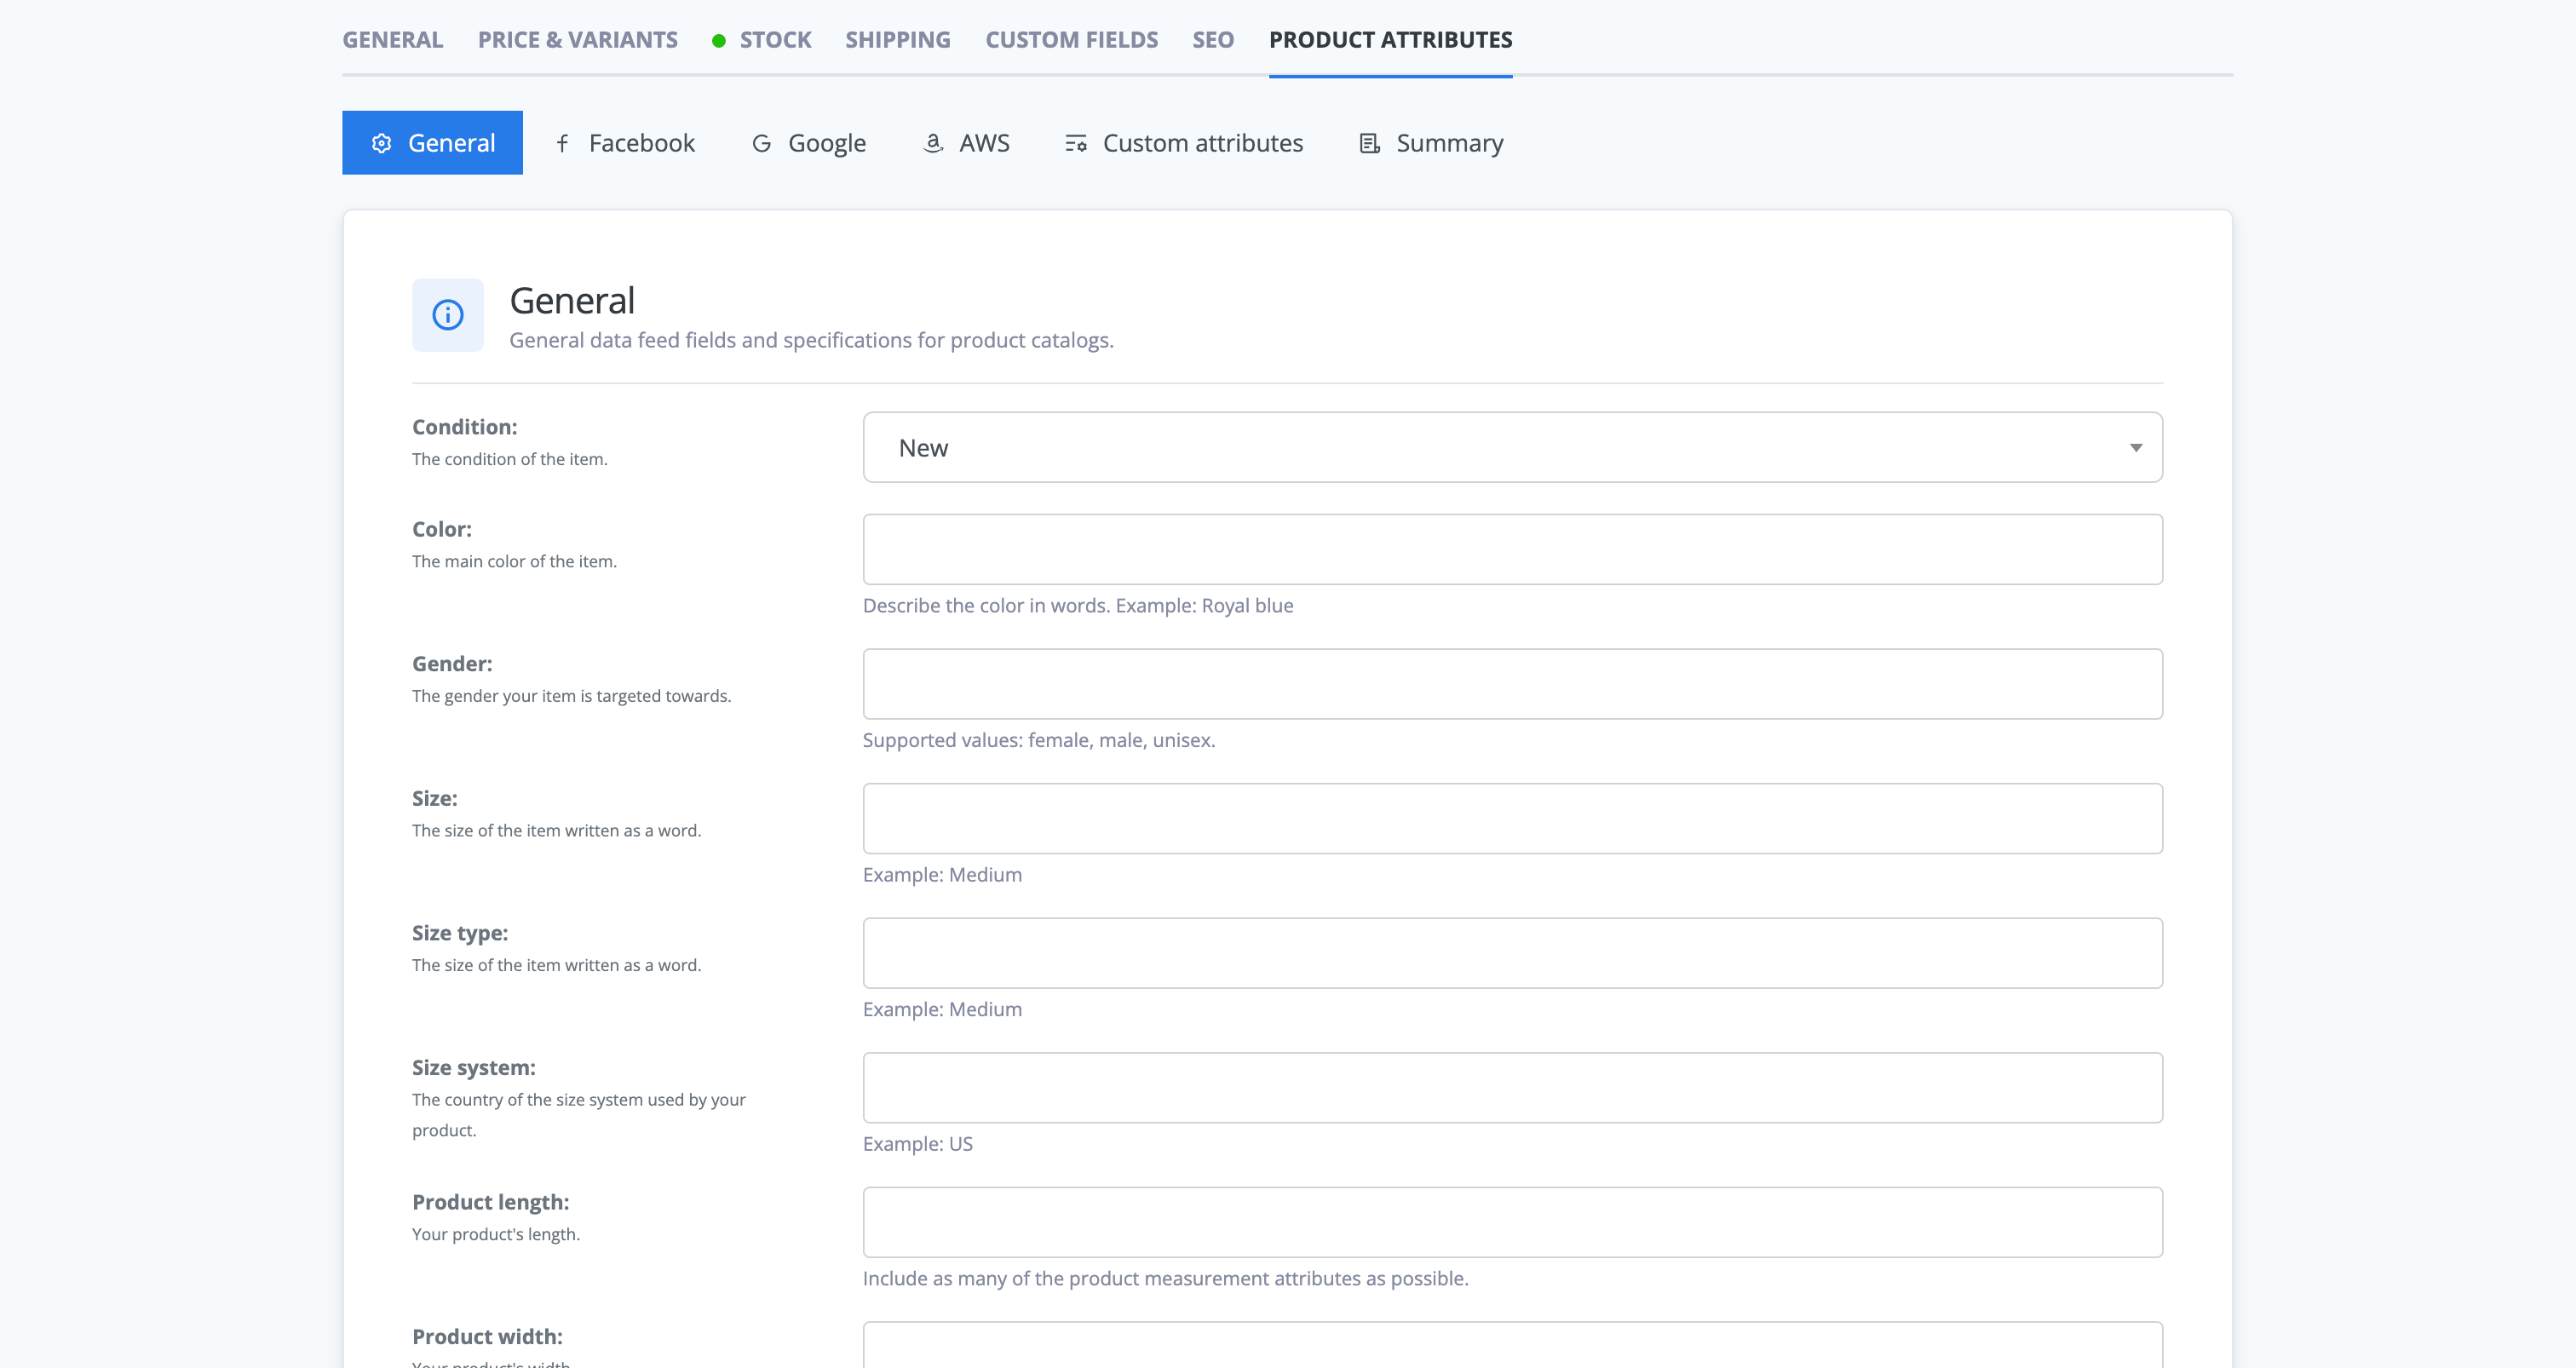Click 'Describe the color in words' hint text
This screenshot has height=1368, width=2576.
(1078, 606)
